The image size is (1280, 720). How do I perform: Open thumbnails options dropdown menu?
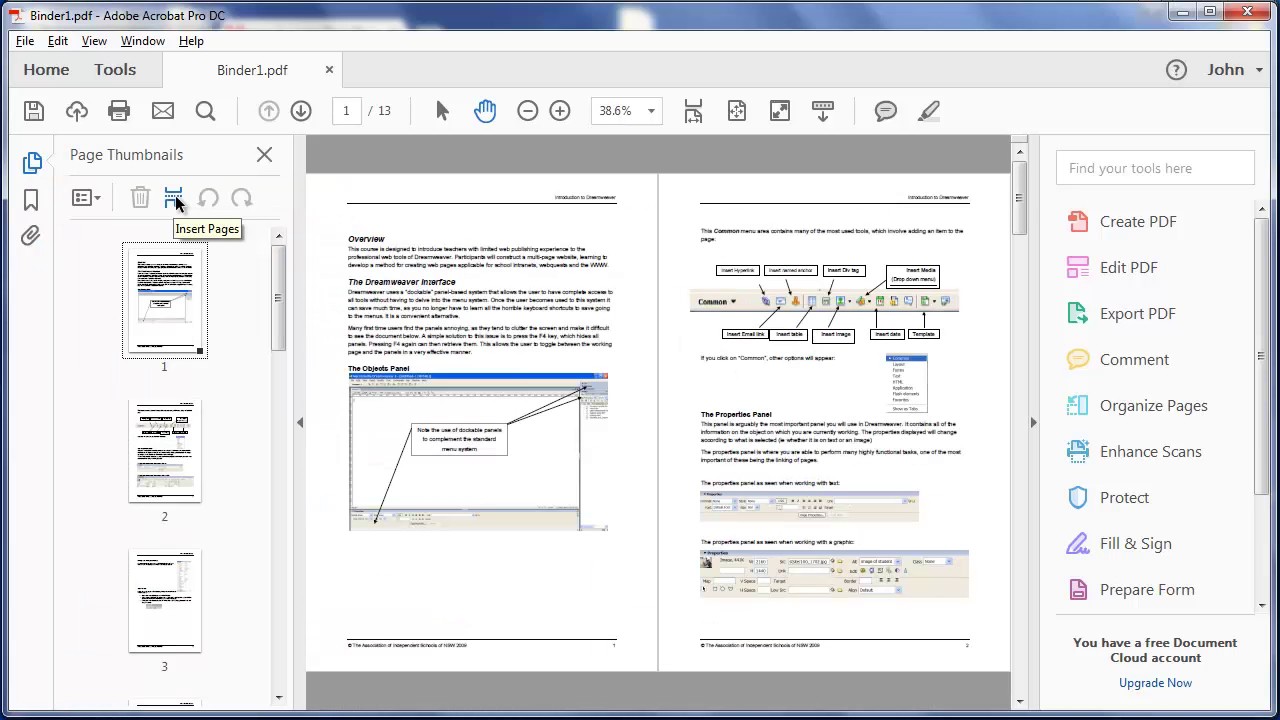pyautogui.click(x=86, y=198)
